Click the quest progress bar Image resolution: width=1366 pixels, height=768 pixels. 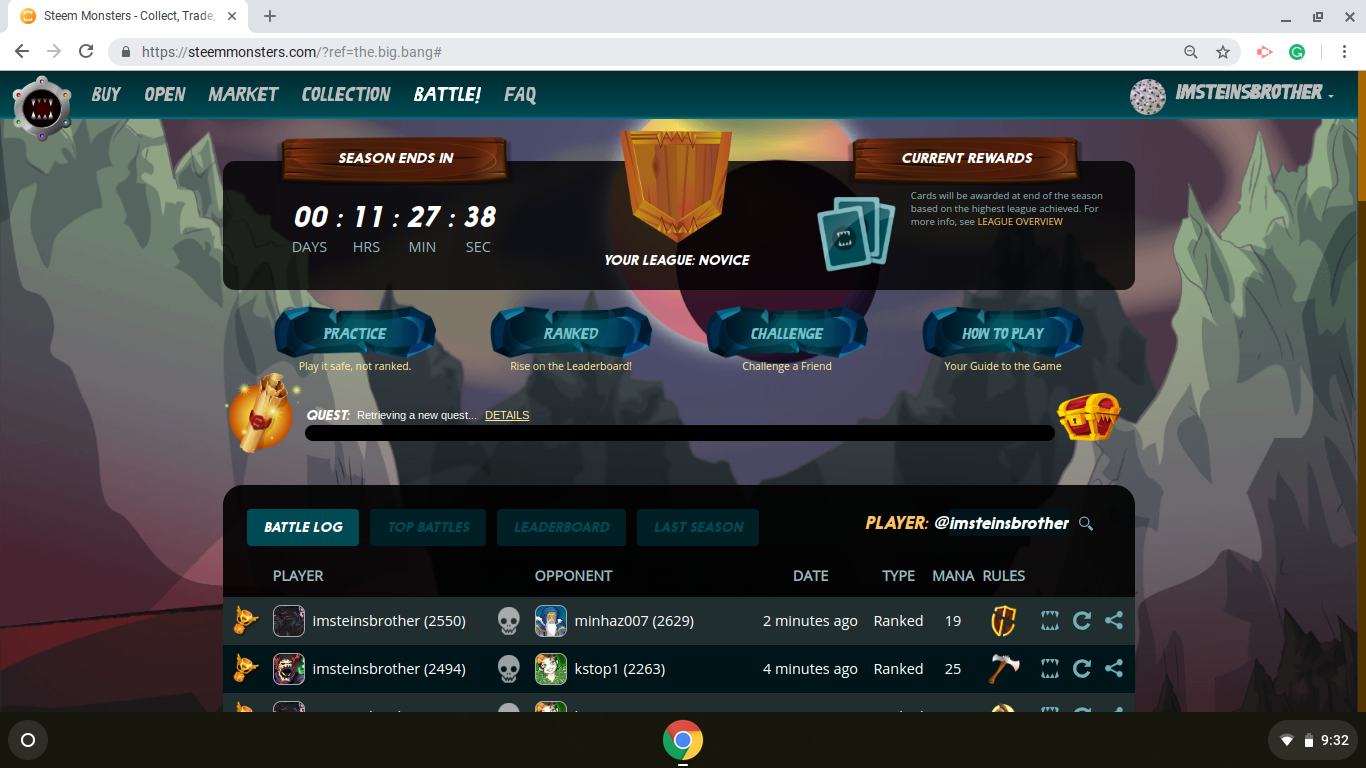(680, 433)
